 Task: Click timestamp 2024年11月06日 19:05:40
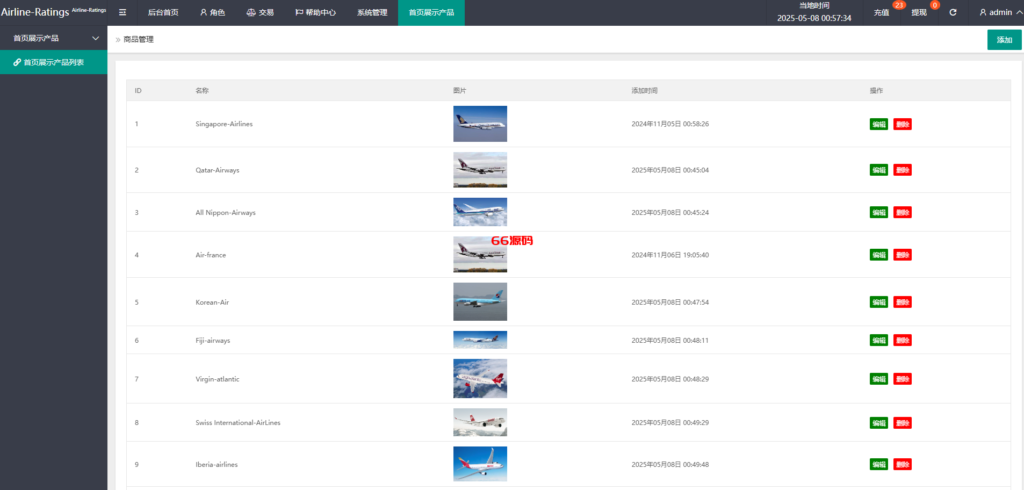[x=670, y=255]
